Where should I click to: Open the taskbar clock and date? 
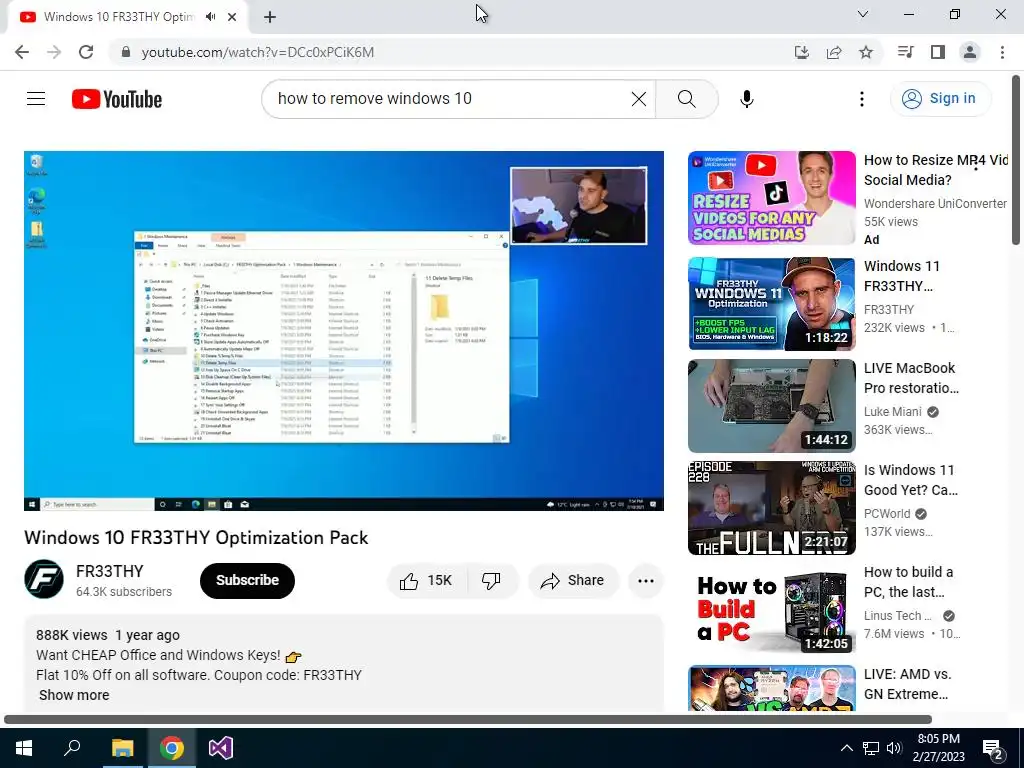click(x=938, y=748)
